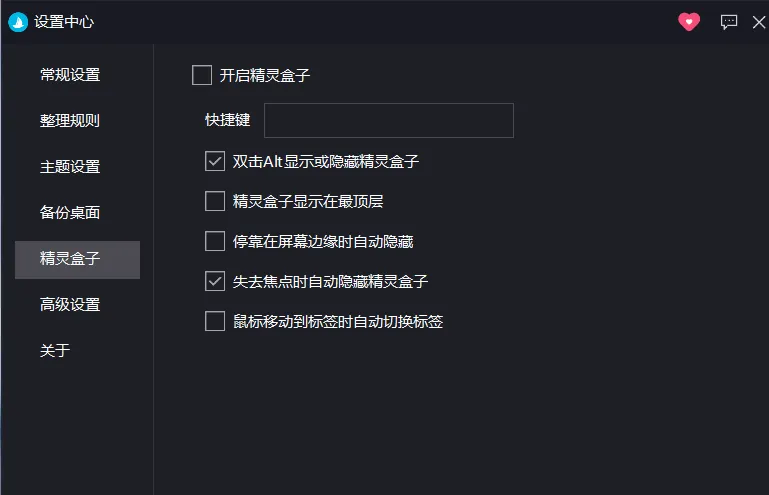The height and width of the screenshot is (495, 769).
Task: Click the 设置中心 window title text
Action: [x=64, y=22]
